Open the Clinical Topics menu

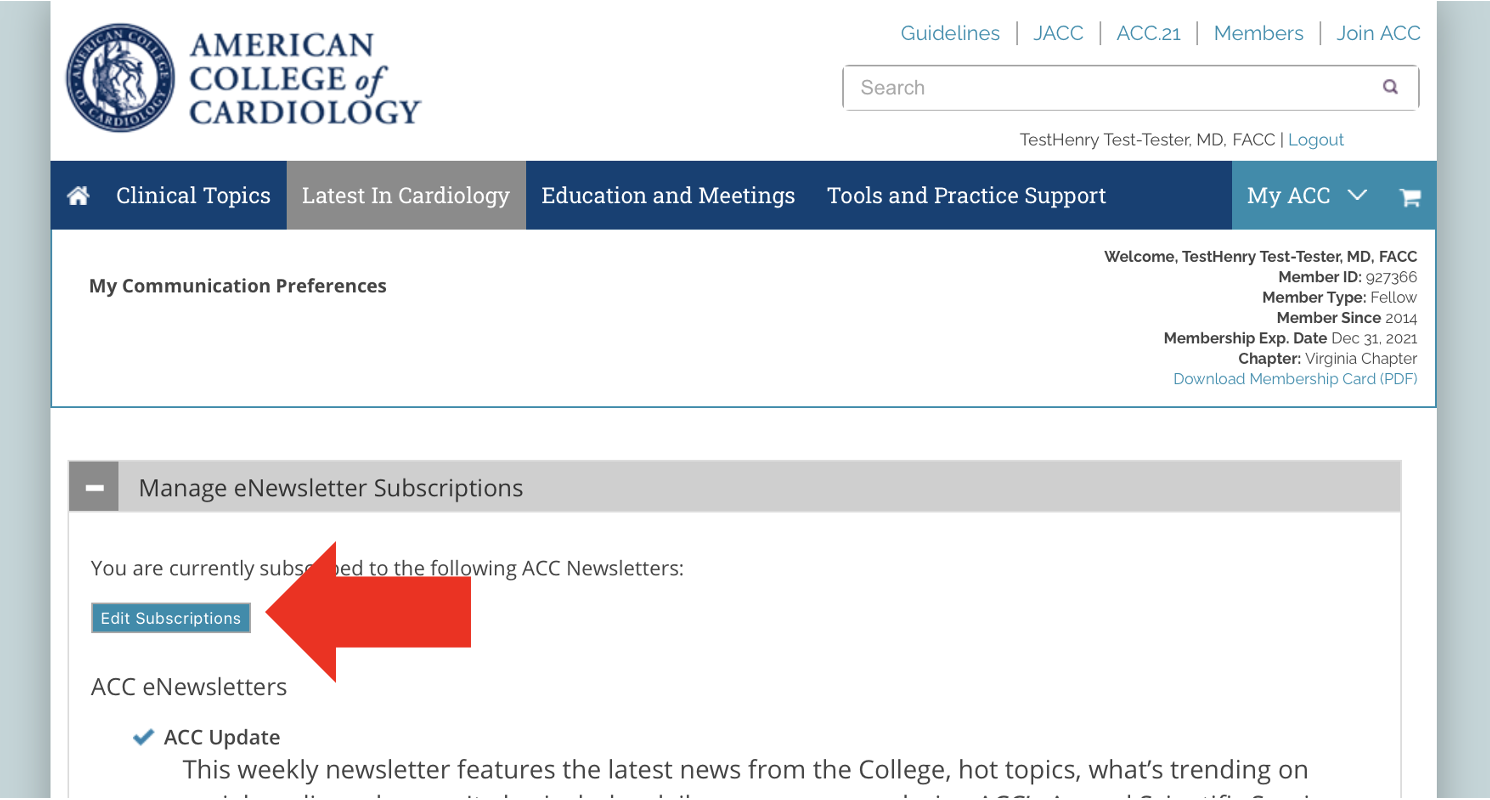[x=193, y=196]
